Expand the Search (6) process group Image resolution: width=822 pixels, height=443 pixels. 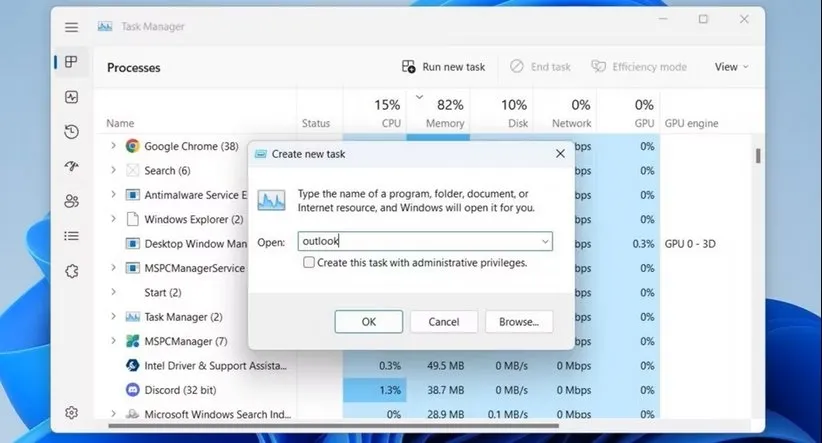(113, 170)
